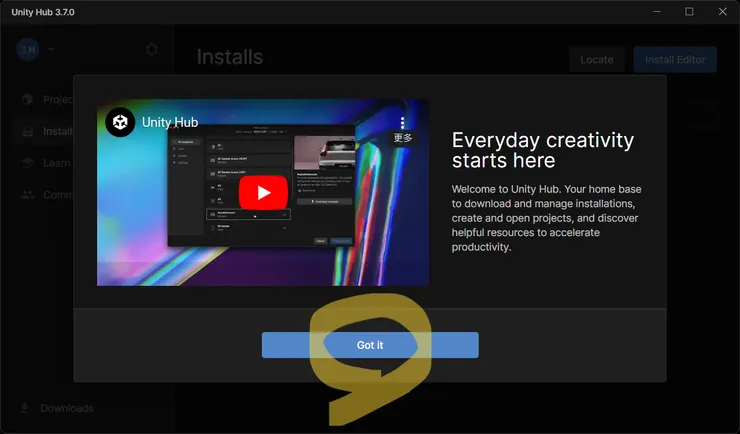Click the Learn graduation cap icon
Viewport: 740px width, 434px height.
click(x=28, y=163)
